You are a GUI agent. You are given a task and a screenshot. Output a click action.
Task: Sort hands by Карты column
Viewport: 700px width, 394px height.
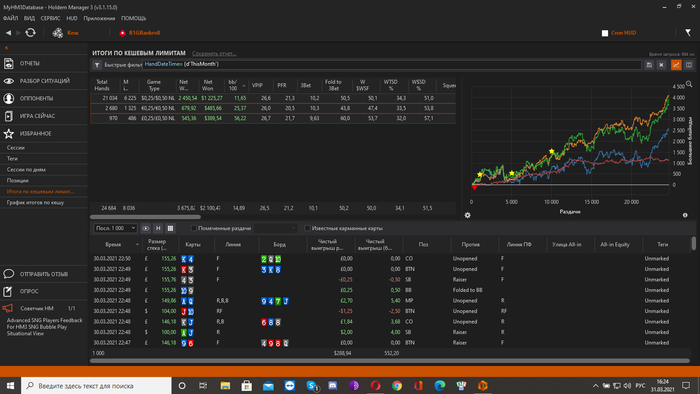[193, 245]
